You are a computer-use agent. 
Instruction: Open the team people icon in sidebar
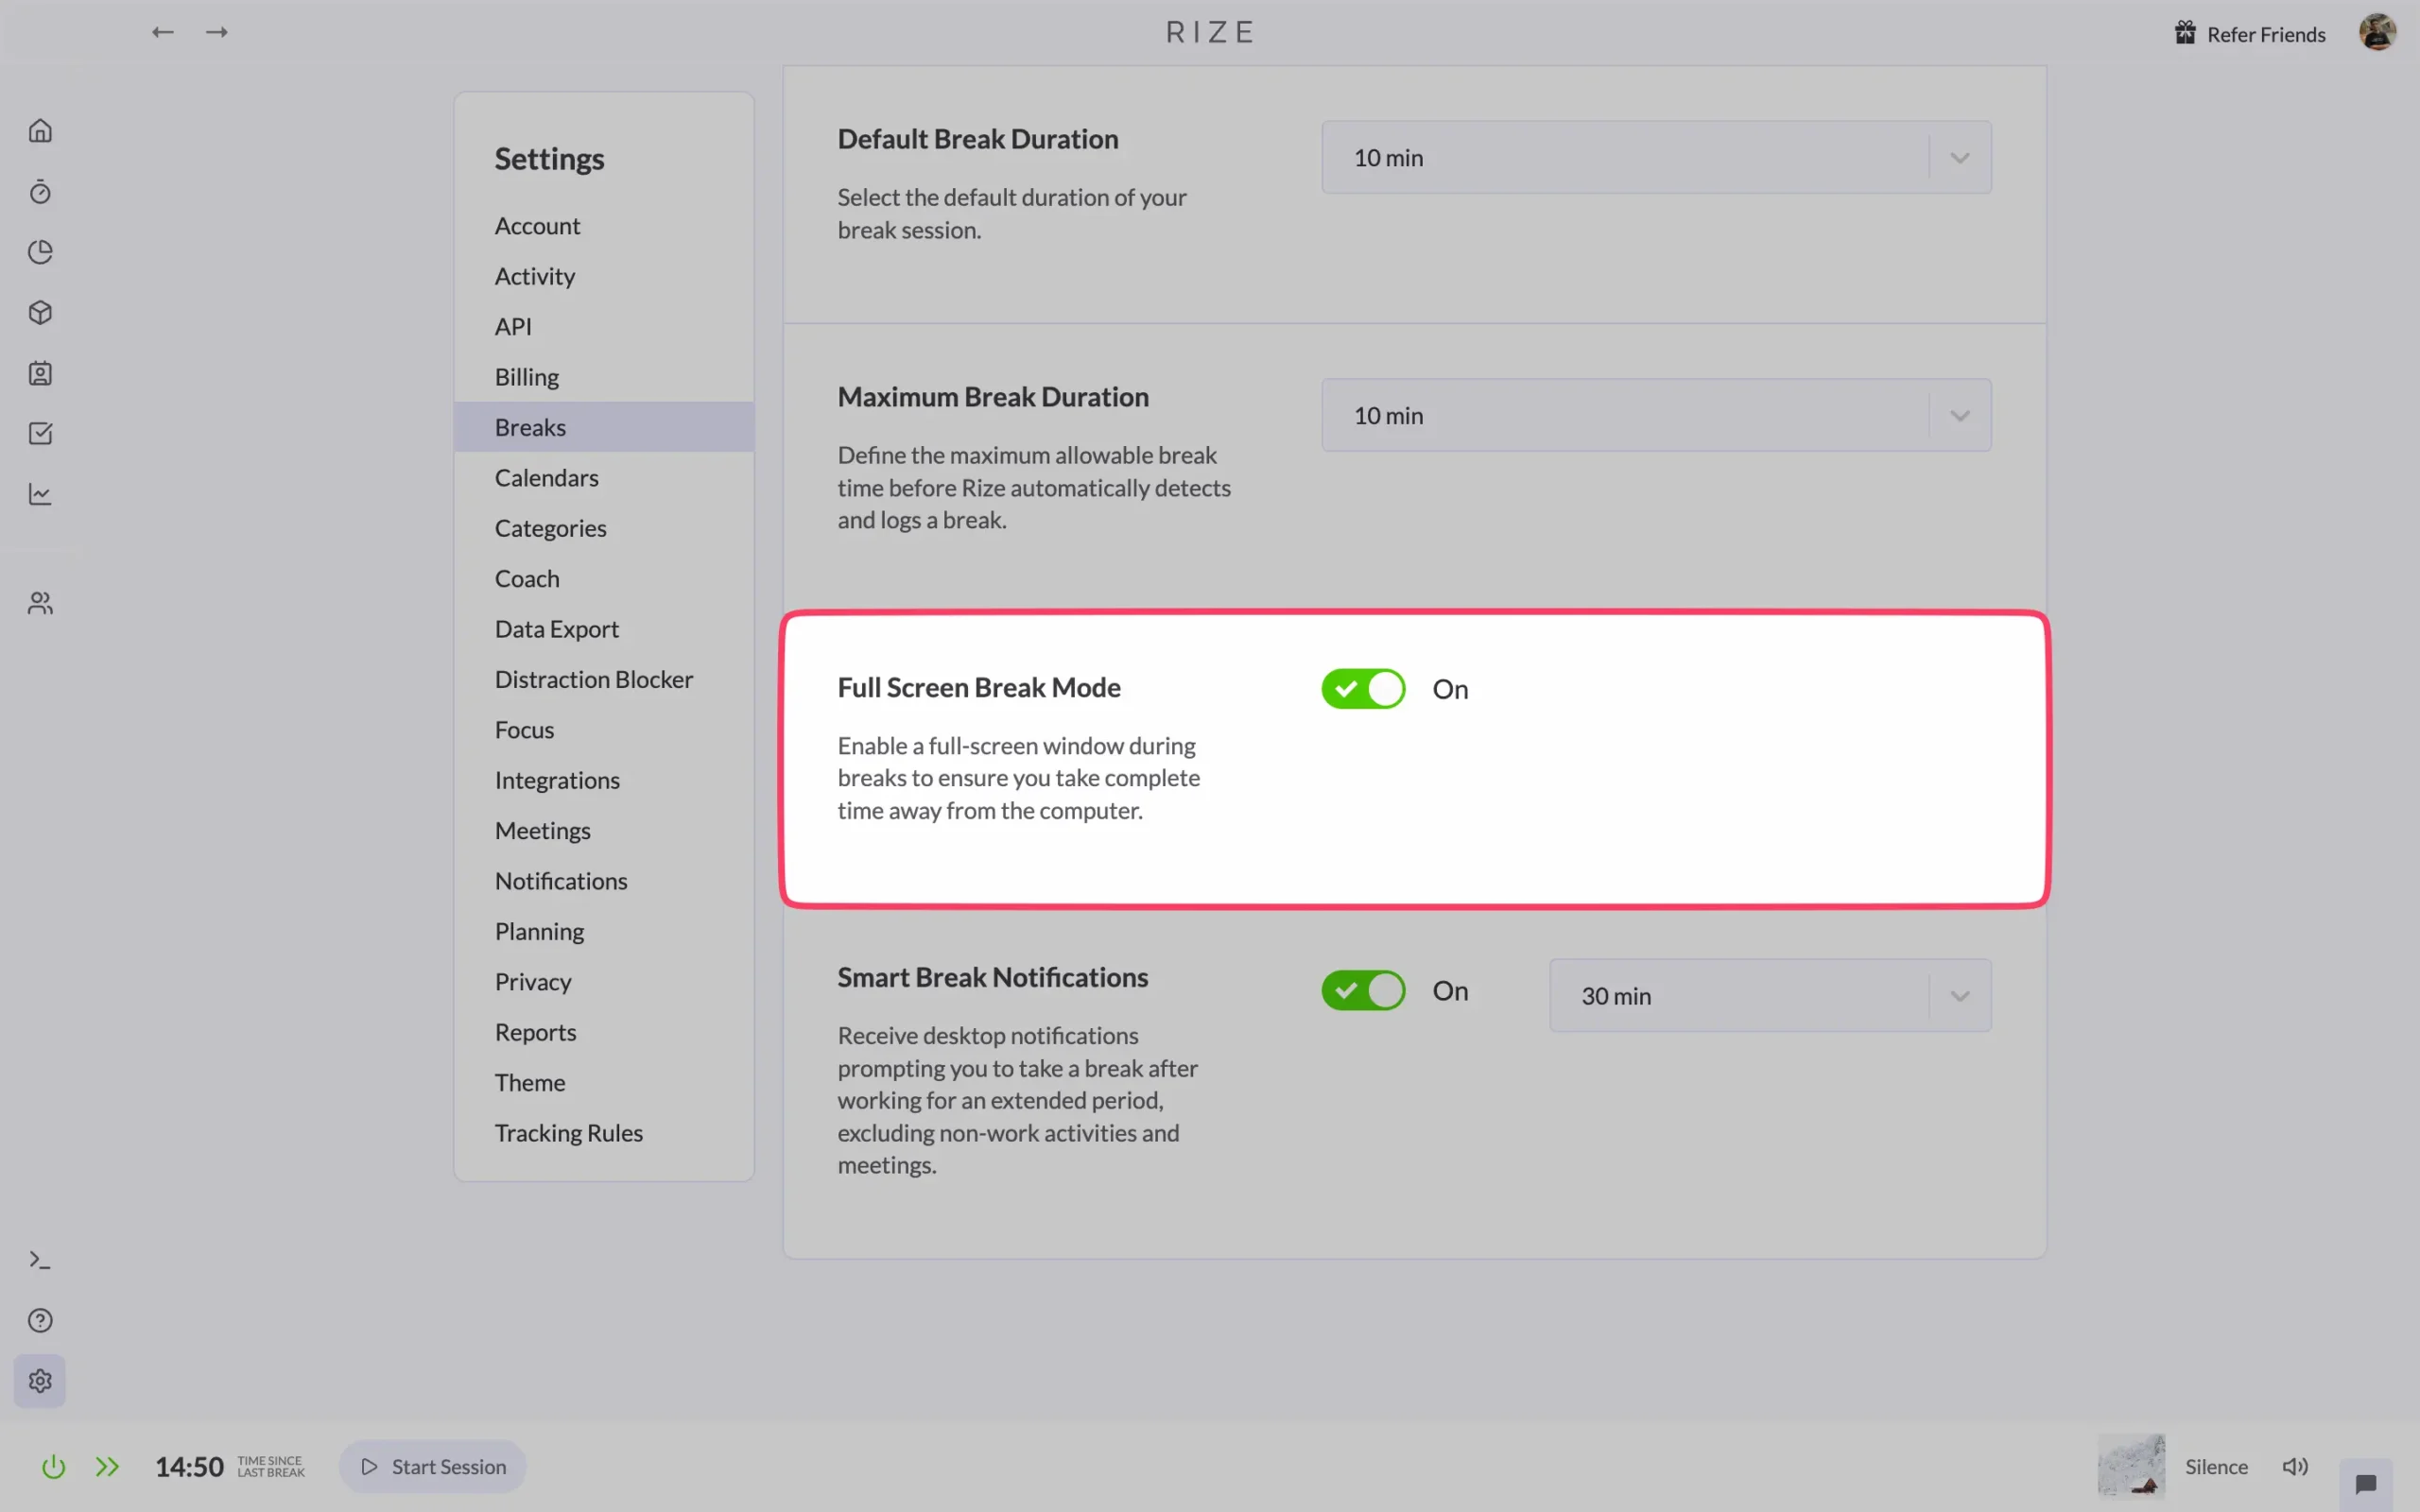click(x=40, y=603)
